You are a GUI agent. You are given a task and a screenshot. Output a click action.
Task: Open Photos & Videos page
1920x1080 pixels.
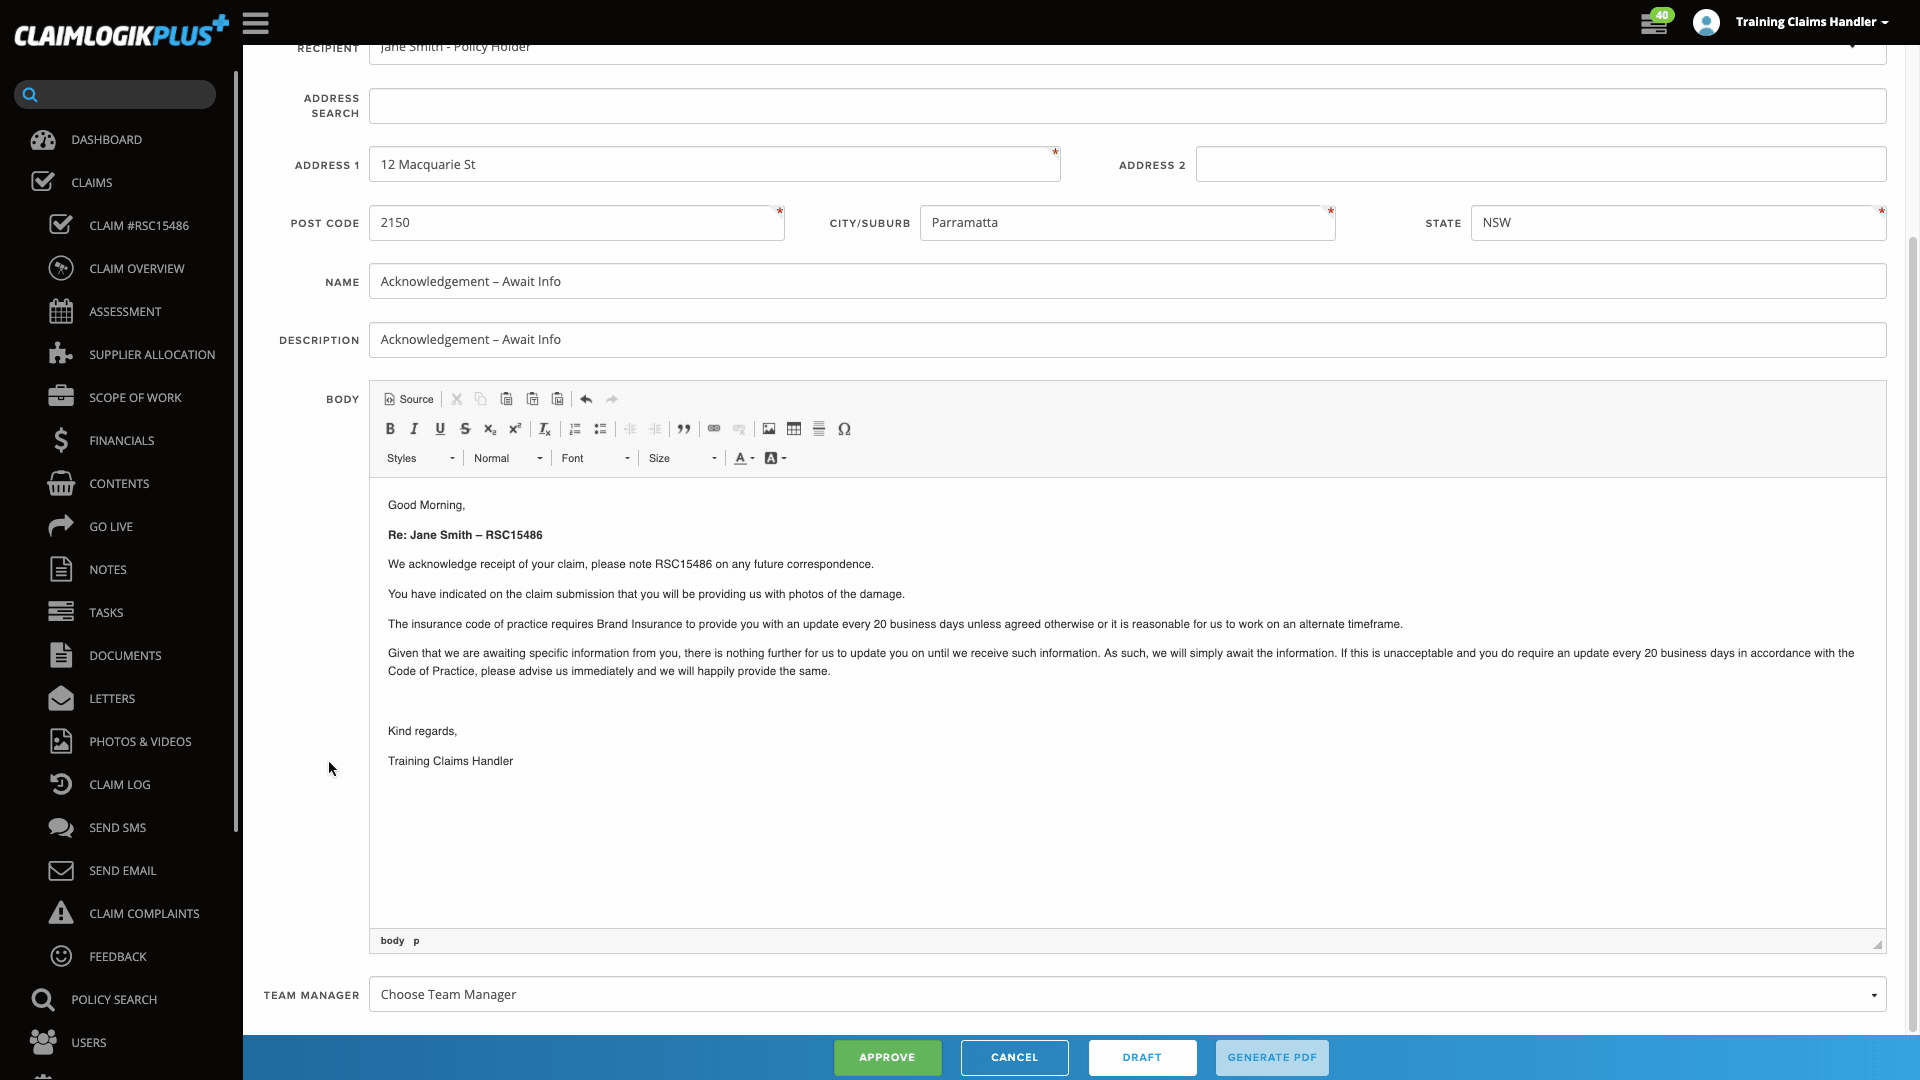(140, 742)
